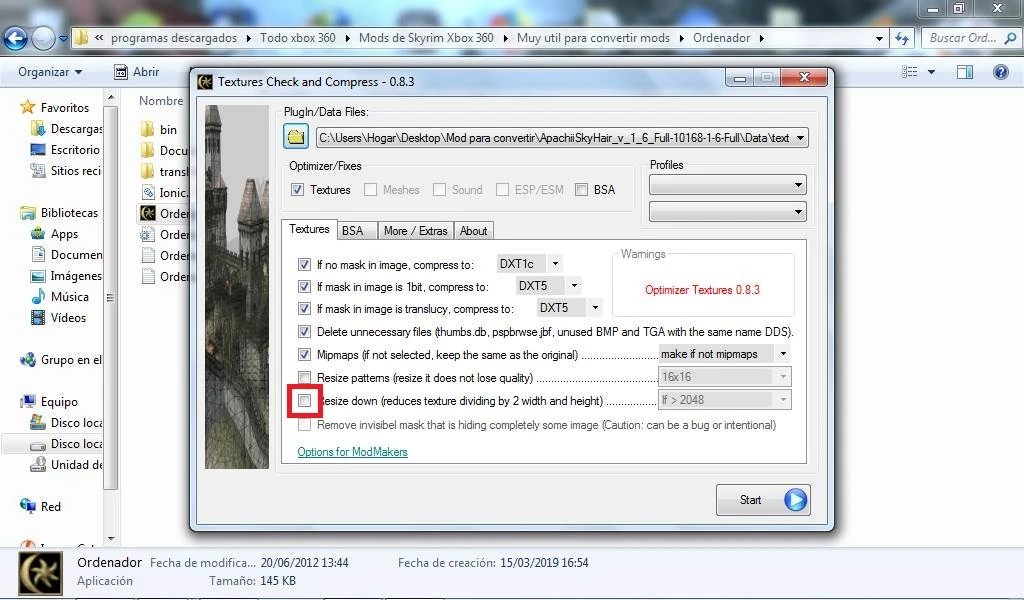
Task: Select 'Sitios recientes' in Favoritos
Action: click(67, 170)
